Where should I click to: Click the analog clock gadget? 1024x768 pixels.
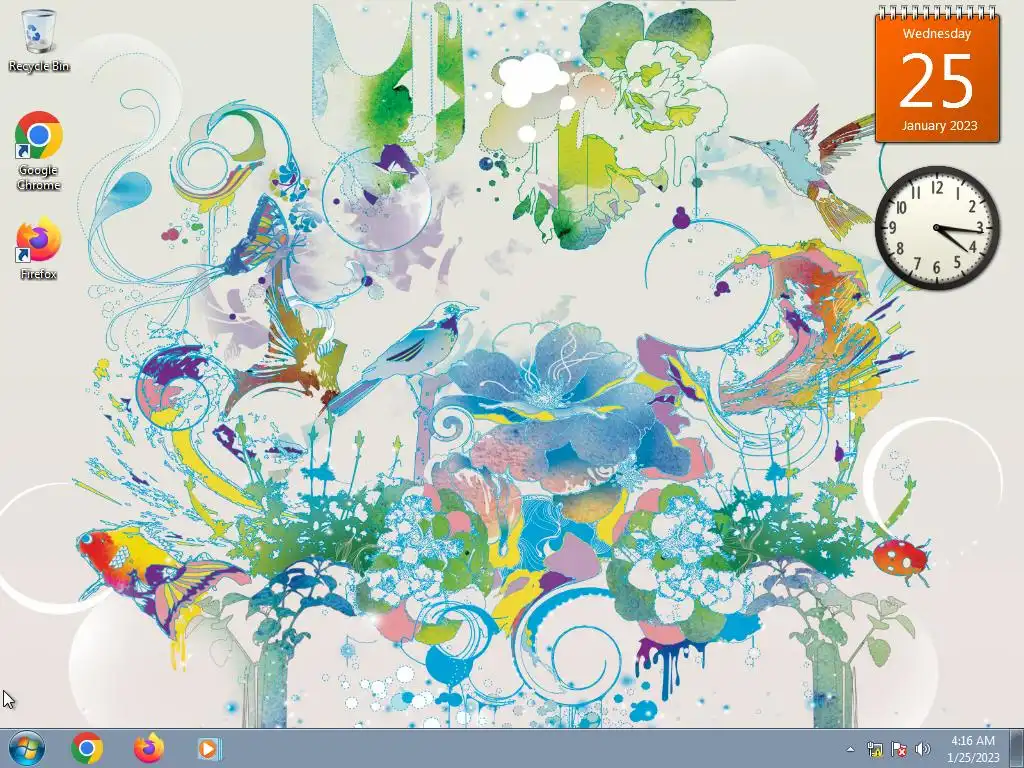(937, 228)
